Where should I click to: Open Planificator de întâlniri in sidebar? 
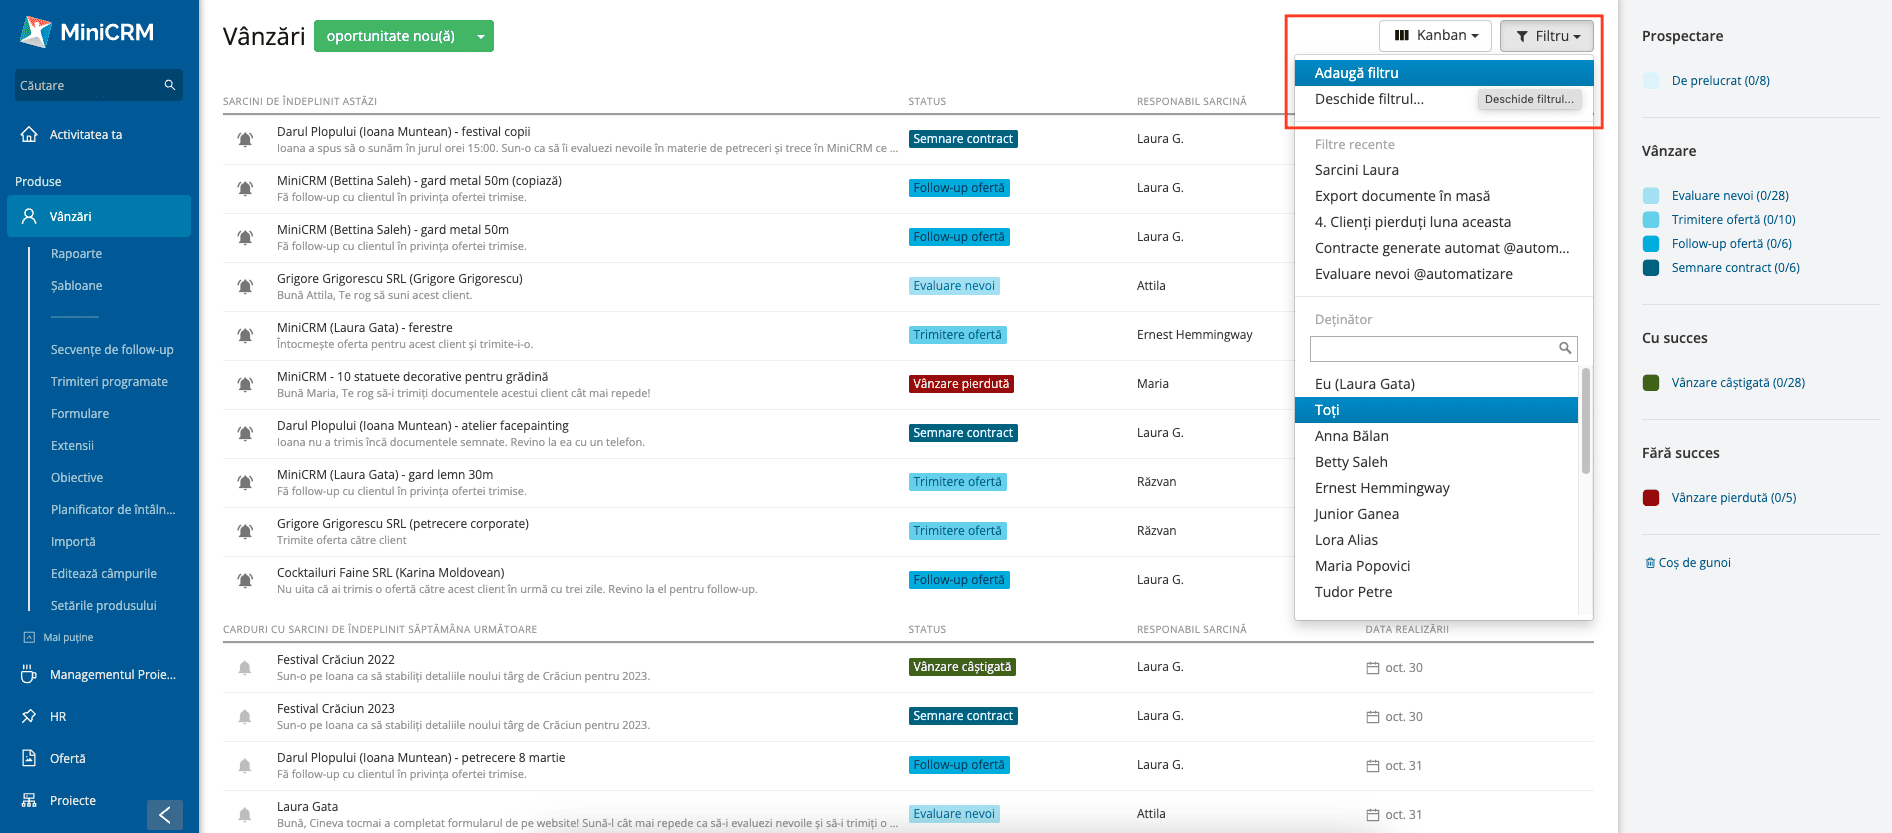point(113,510)
